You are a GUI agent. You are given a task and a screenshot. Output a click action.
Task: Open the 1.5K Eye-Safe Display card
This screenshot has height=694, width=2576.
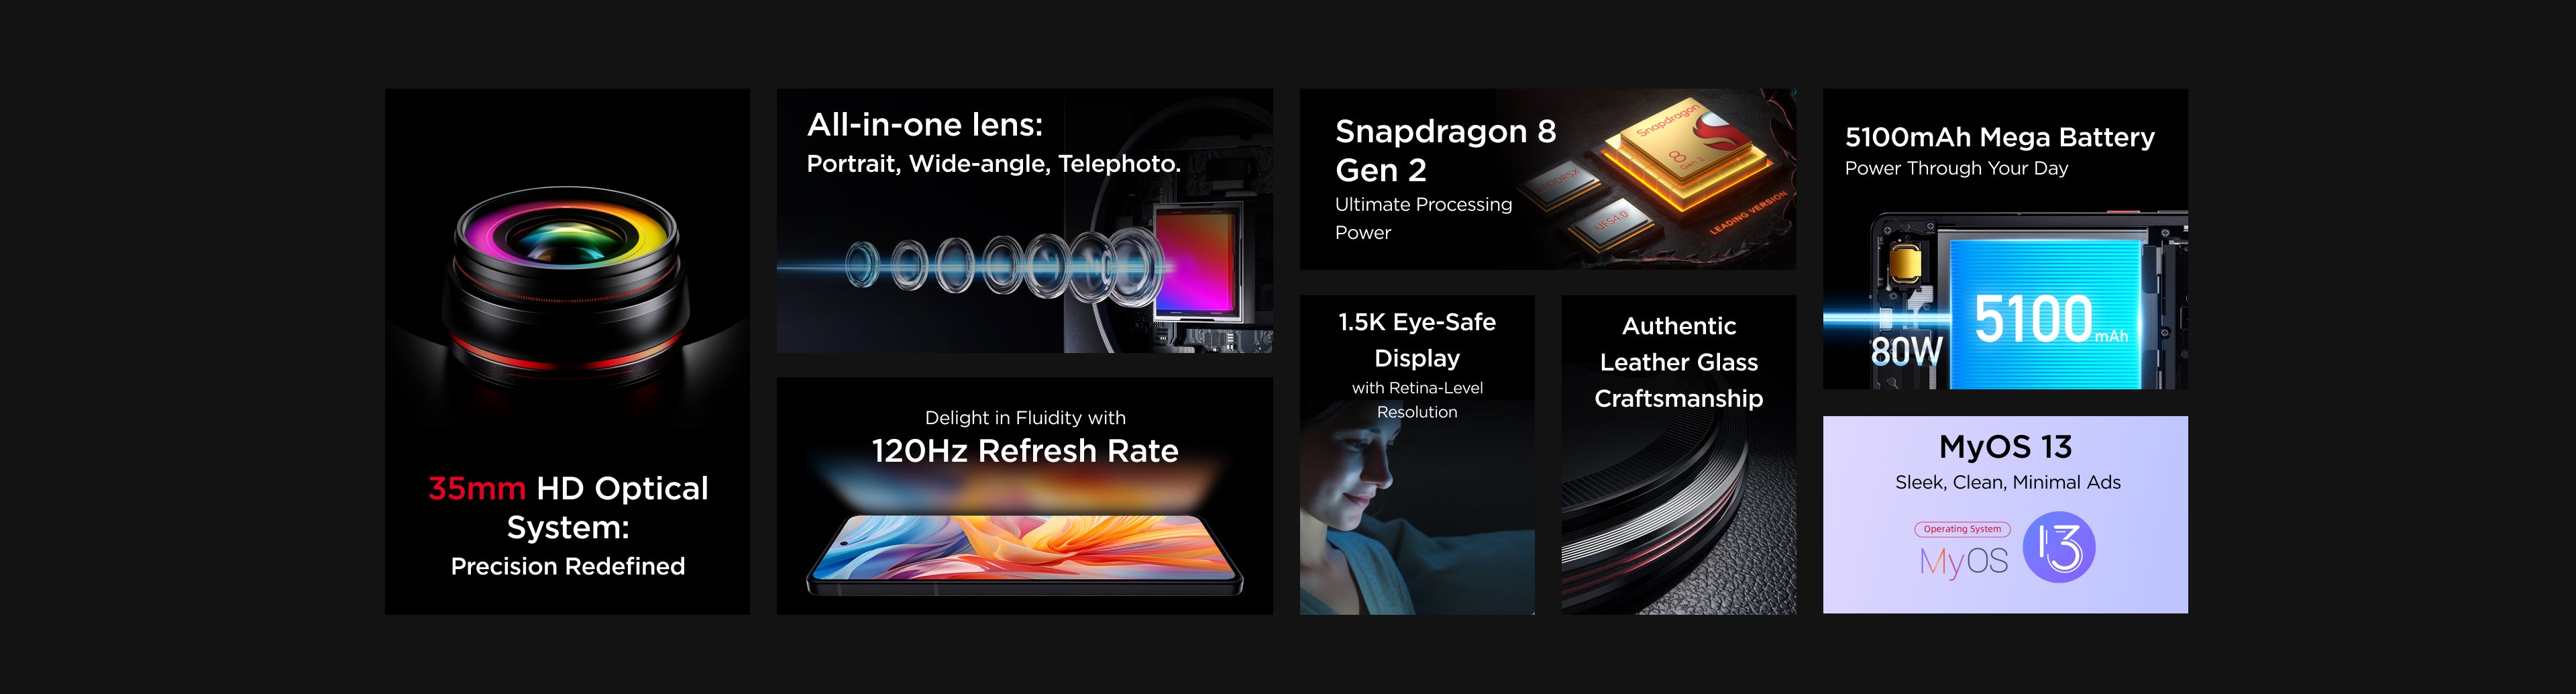point(1417,454)
